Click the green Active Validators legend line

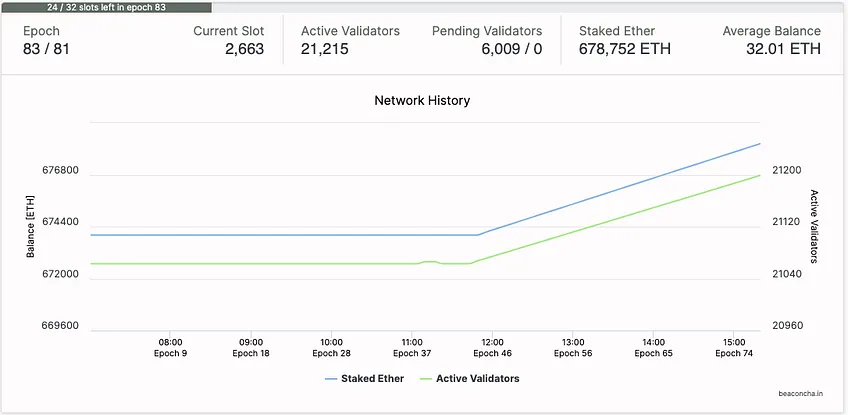(x=426, y=379)
